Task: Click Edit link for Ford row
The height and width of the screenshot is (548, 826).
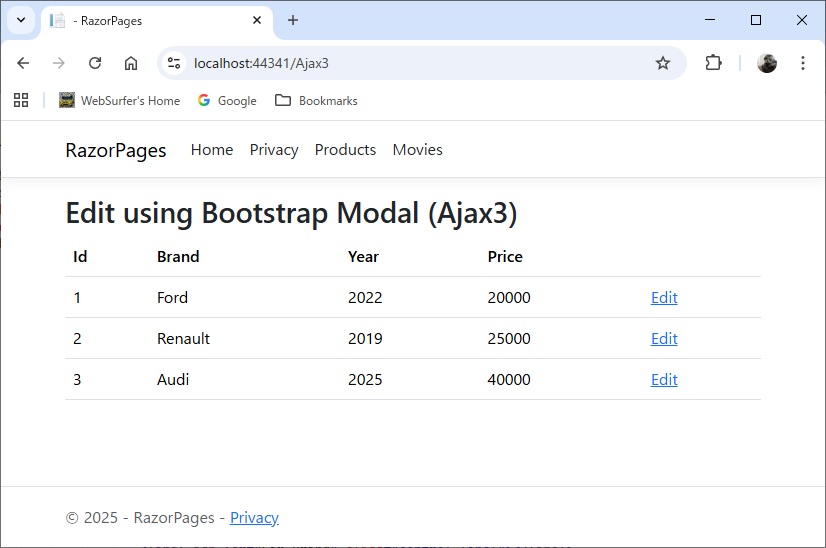Action: click(664, 298)
